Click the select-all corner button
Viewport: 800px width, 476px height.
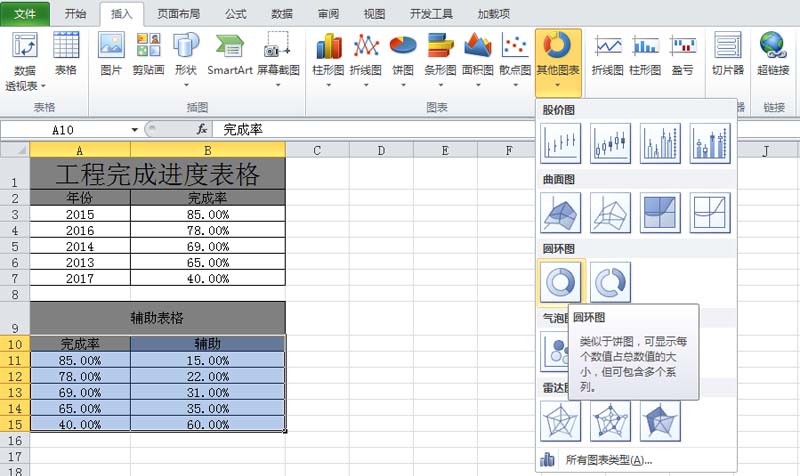point(15,150)
